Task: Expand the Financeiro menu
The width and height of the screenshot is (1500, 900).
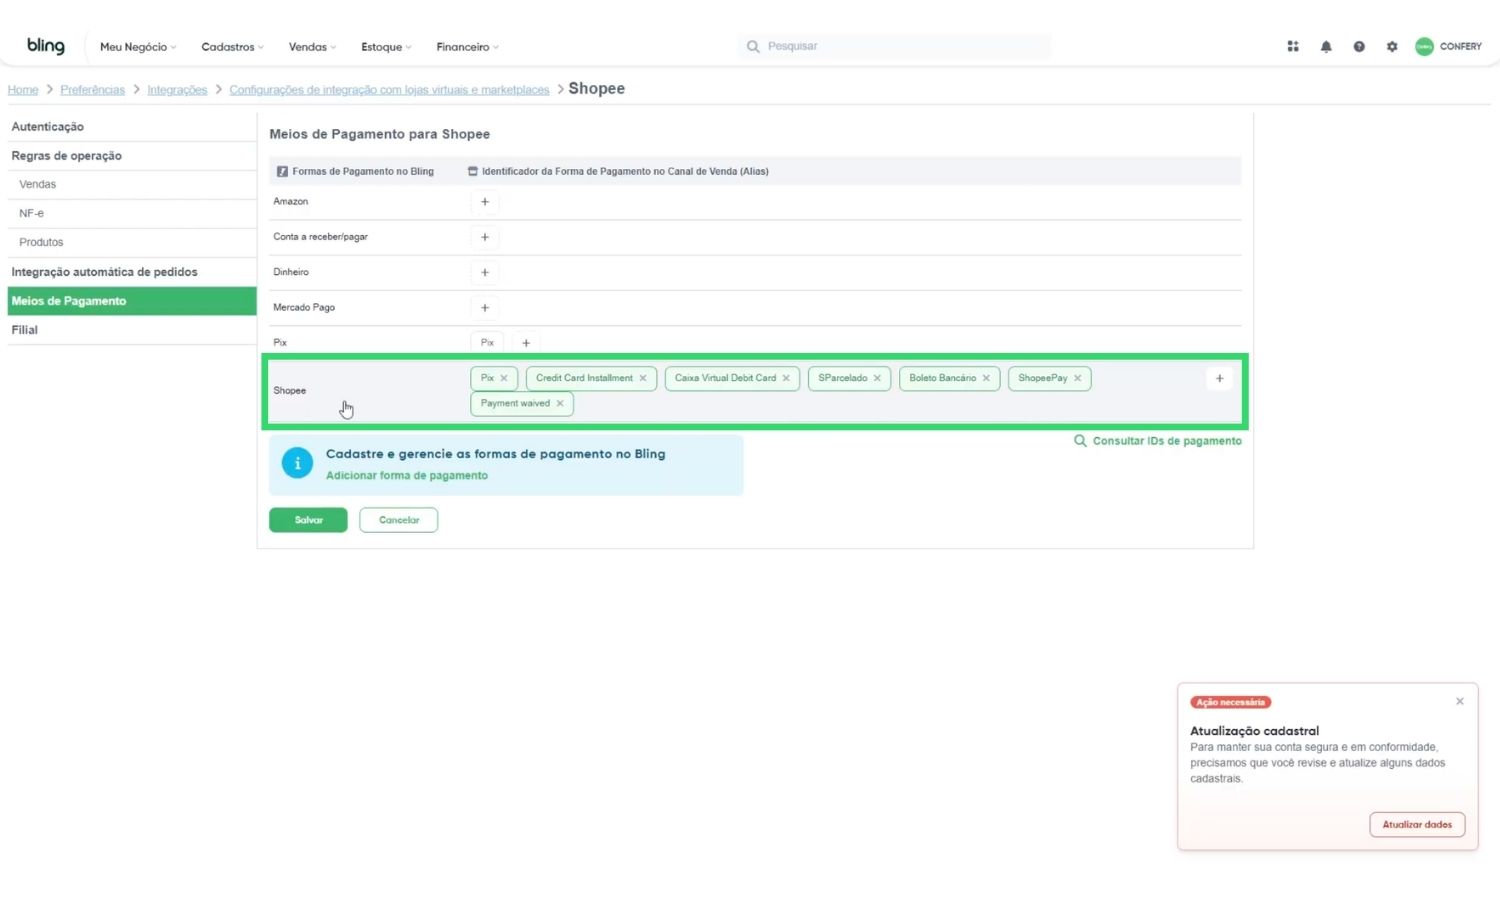Action: (x=467, y=47)
